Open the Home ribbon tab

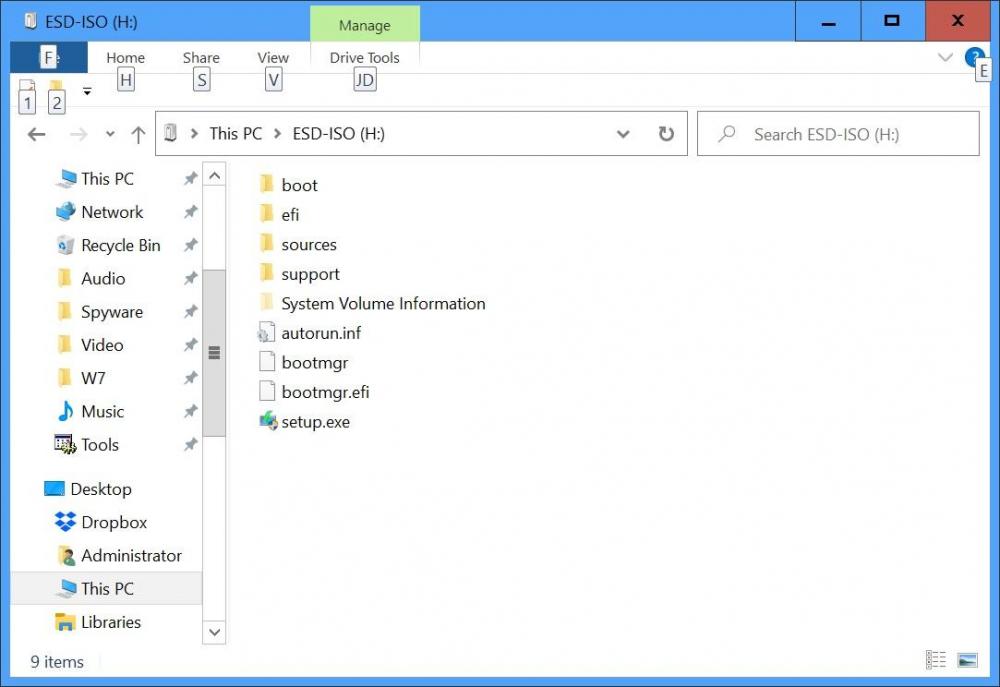pyautogui.click(x=126, y=57)
